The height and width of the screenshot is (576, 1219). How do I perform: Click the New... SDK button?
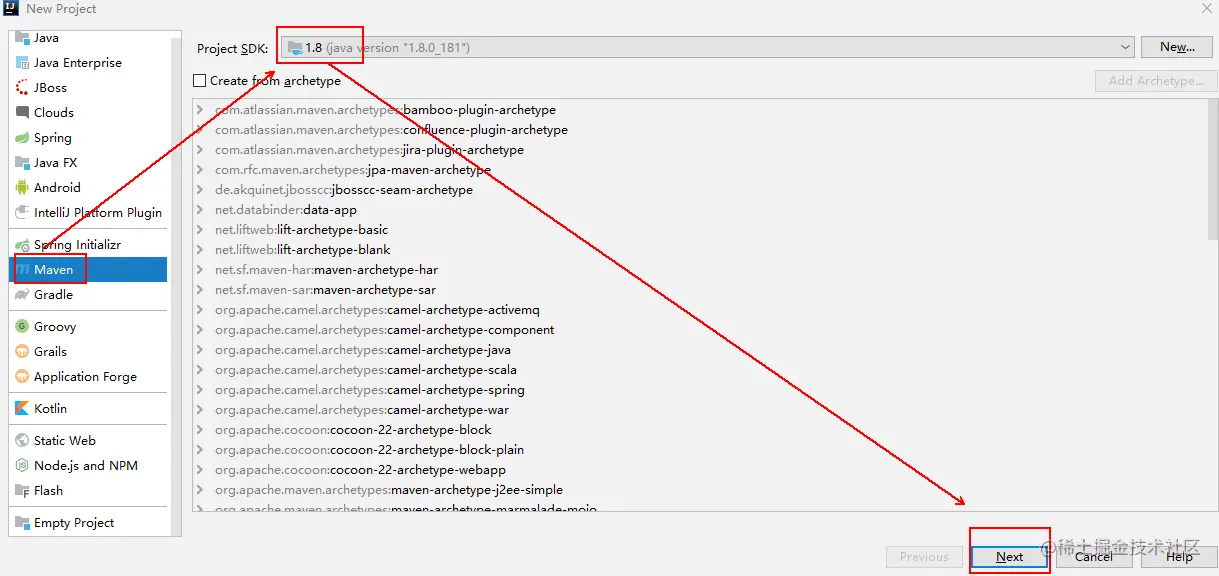pos(1177,47)
